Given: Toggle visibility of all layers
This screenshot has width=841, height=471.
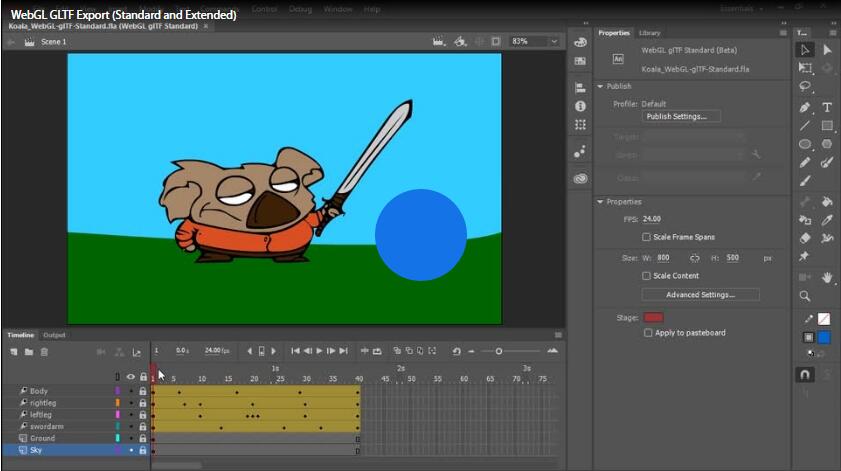Looking at the screenshot, I should coord(131,377).
